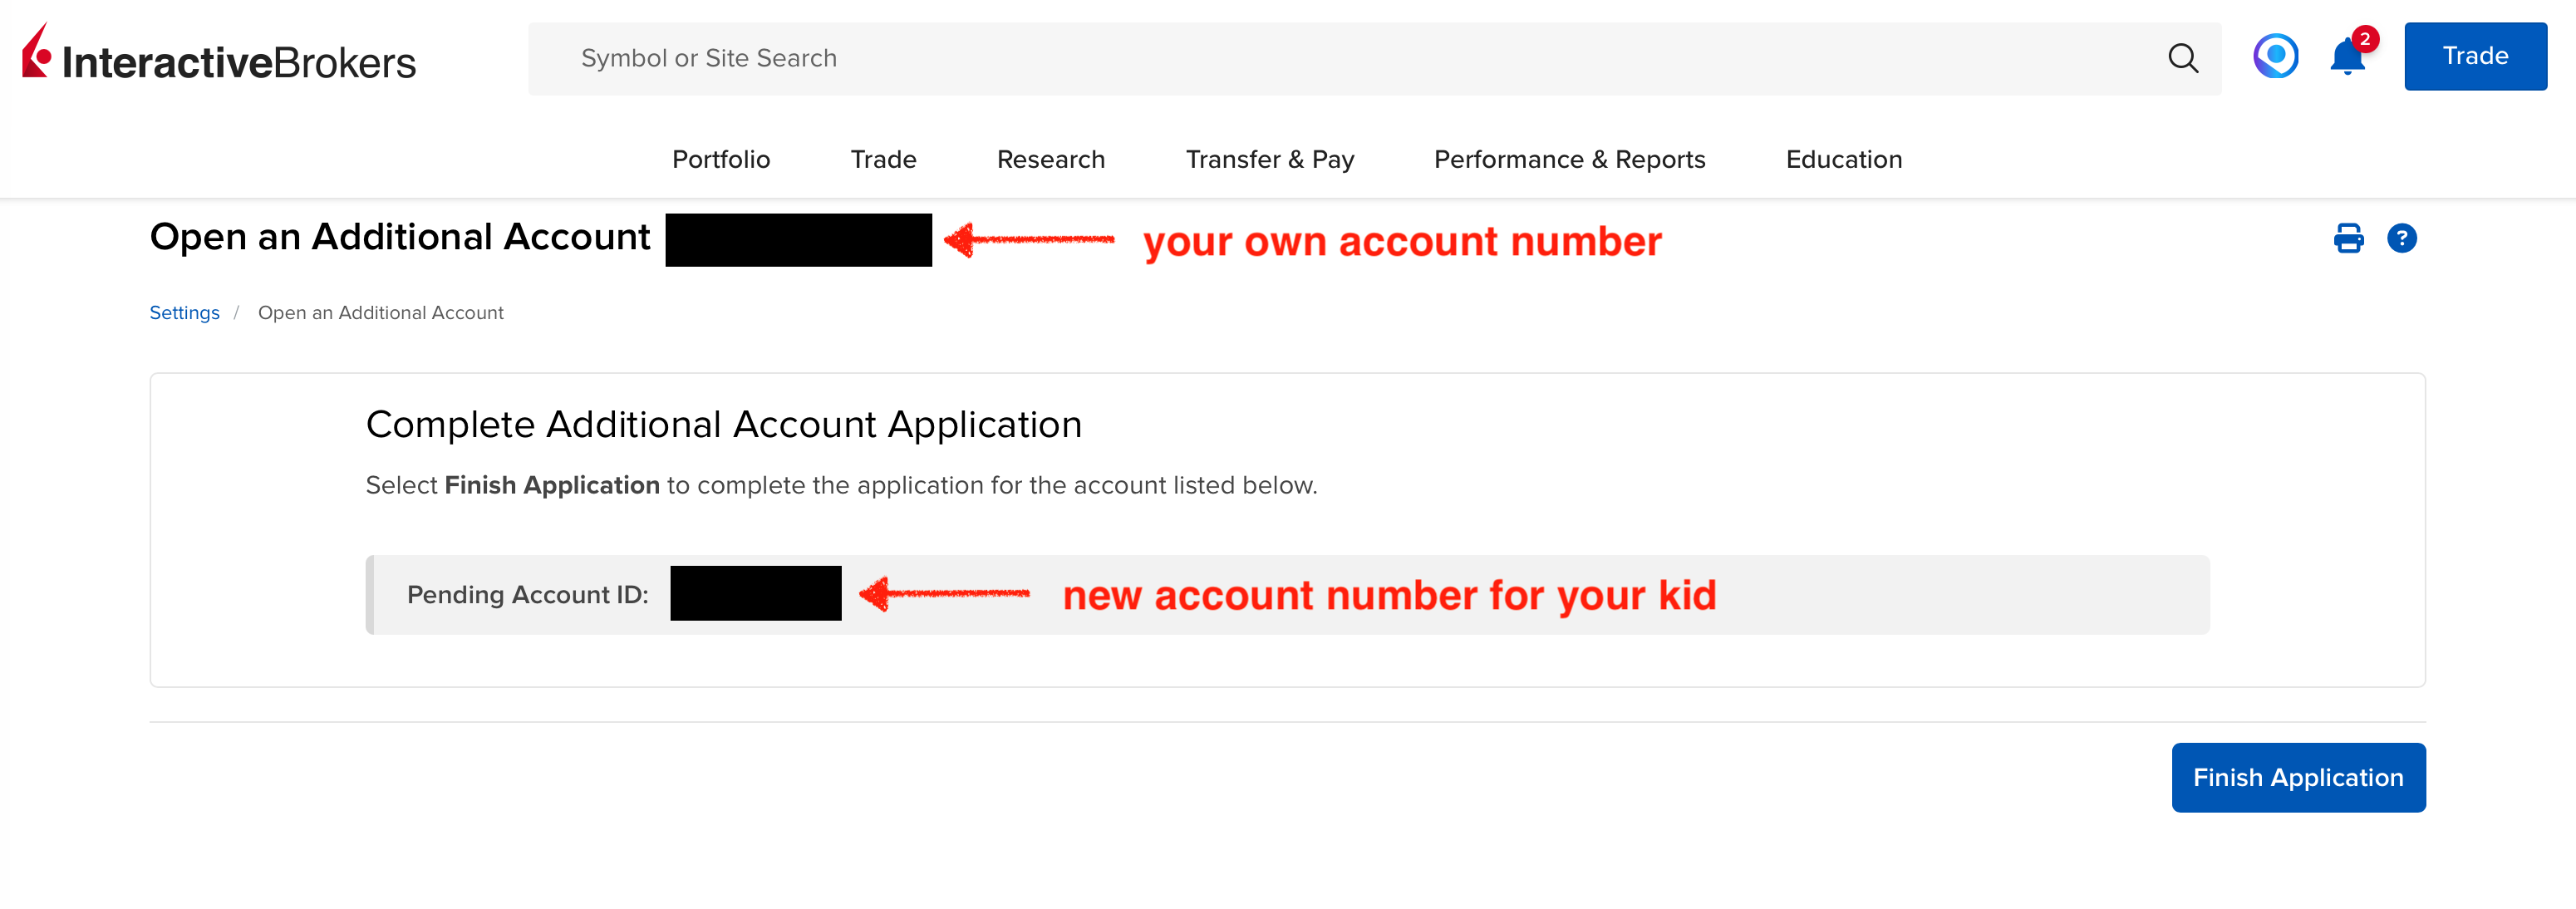This screenshot has width=2576, height=909.
Task: Select the Research menu
Action: point(1050,160)
